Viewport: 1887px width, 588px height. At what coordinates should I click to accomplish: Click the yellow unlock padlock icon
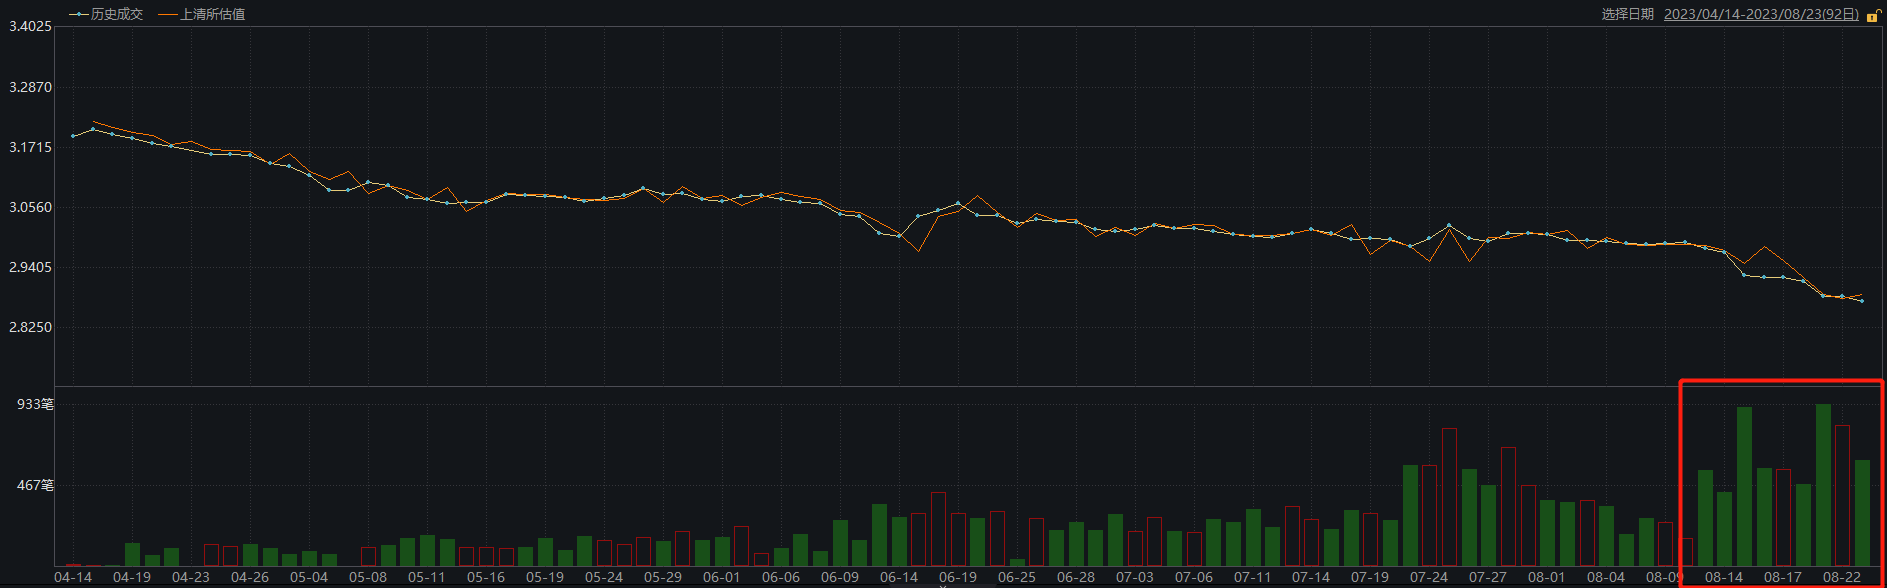[x=1872, y=15]
